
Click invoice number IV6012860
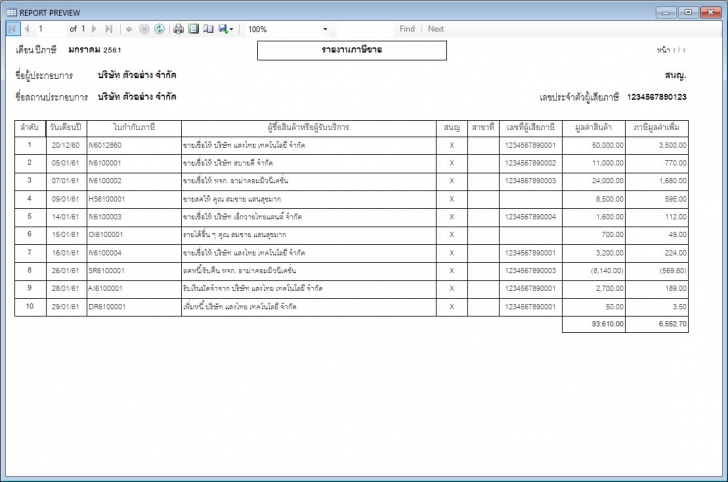coord(105,145)
